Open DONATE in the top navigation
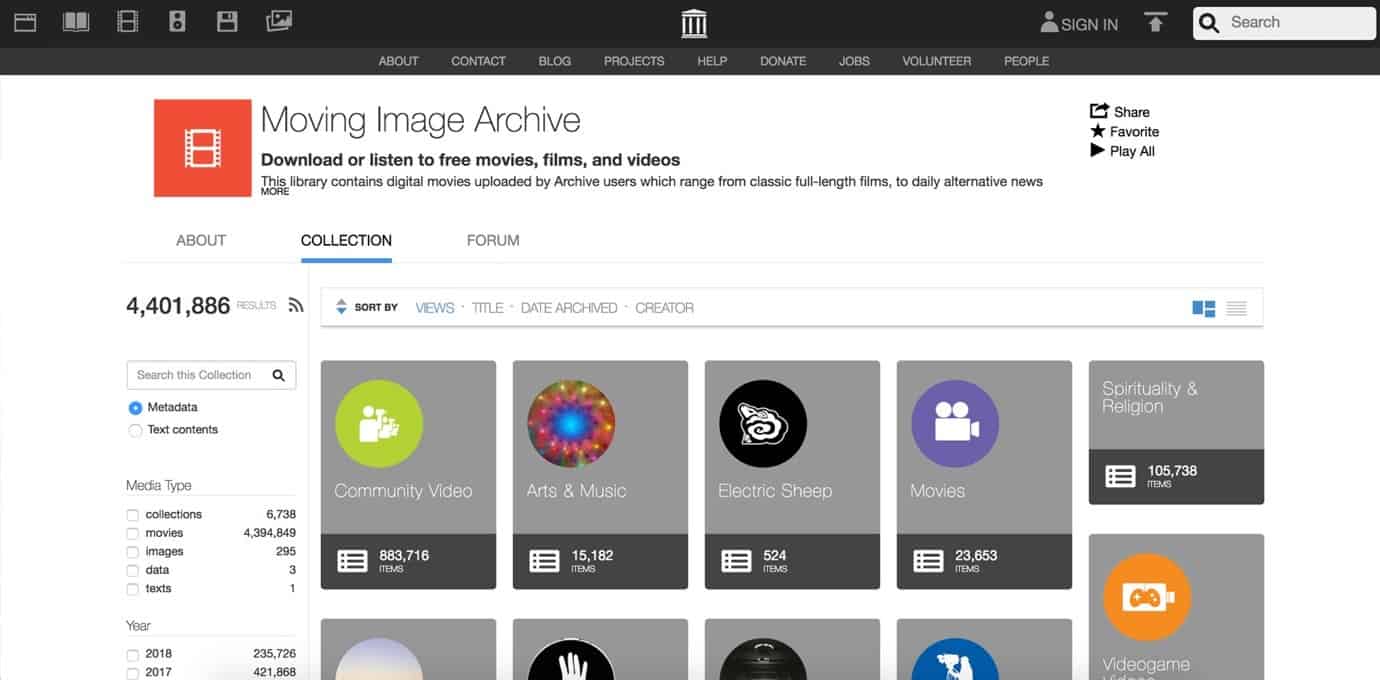 [783, 61]
